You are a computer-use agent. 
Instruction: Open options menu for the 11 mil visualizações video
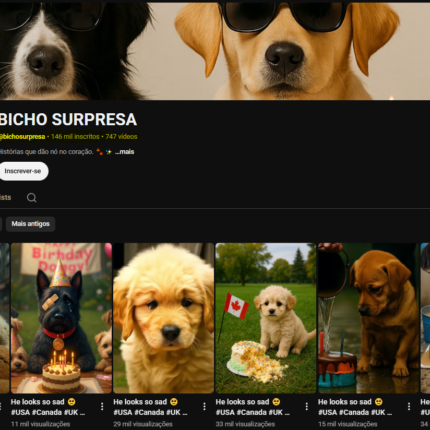point(102,406)
